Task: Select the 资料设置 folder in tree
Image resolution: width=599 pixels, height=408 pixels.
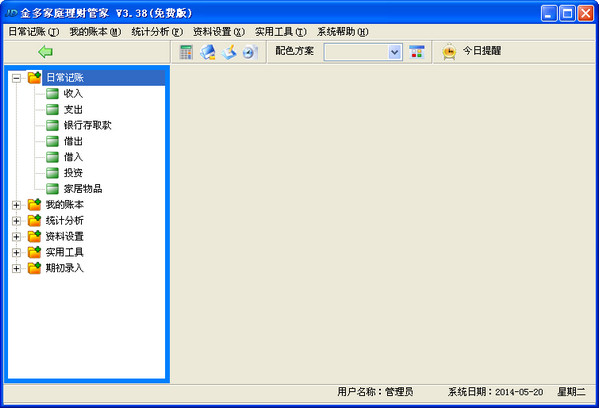Action: point(65,236)
